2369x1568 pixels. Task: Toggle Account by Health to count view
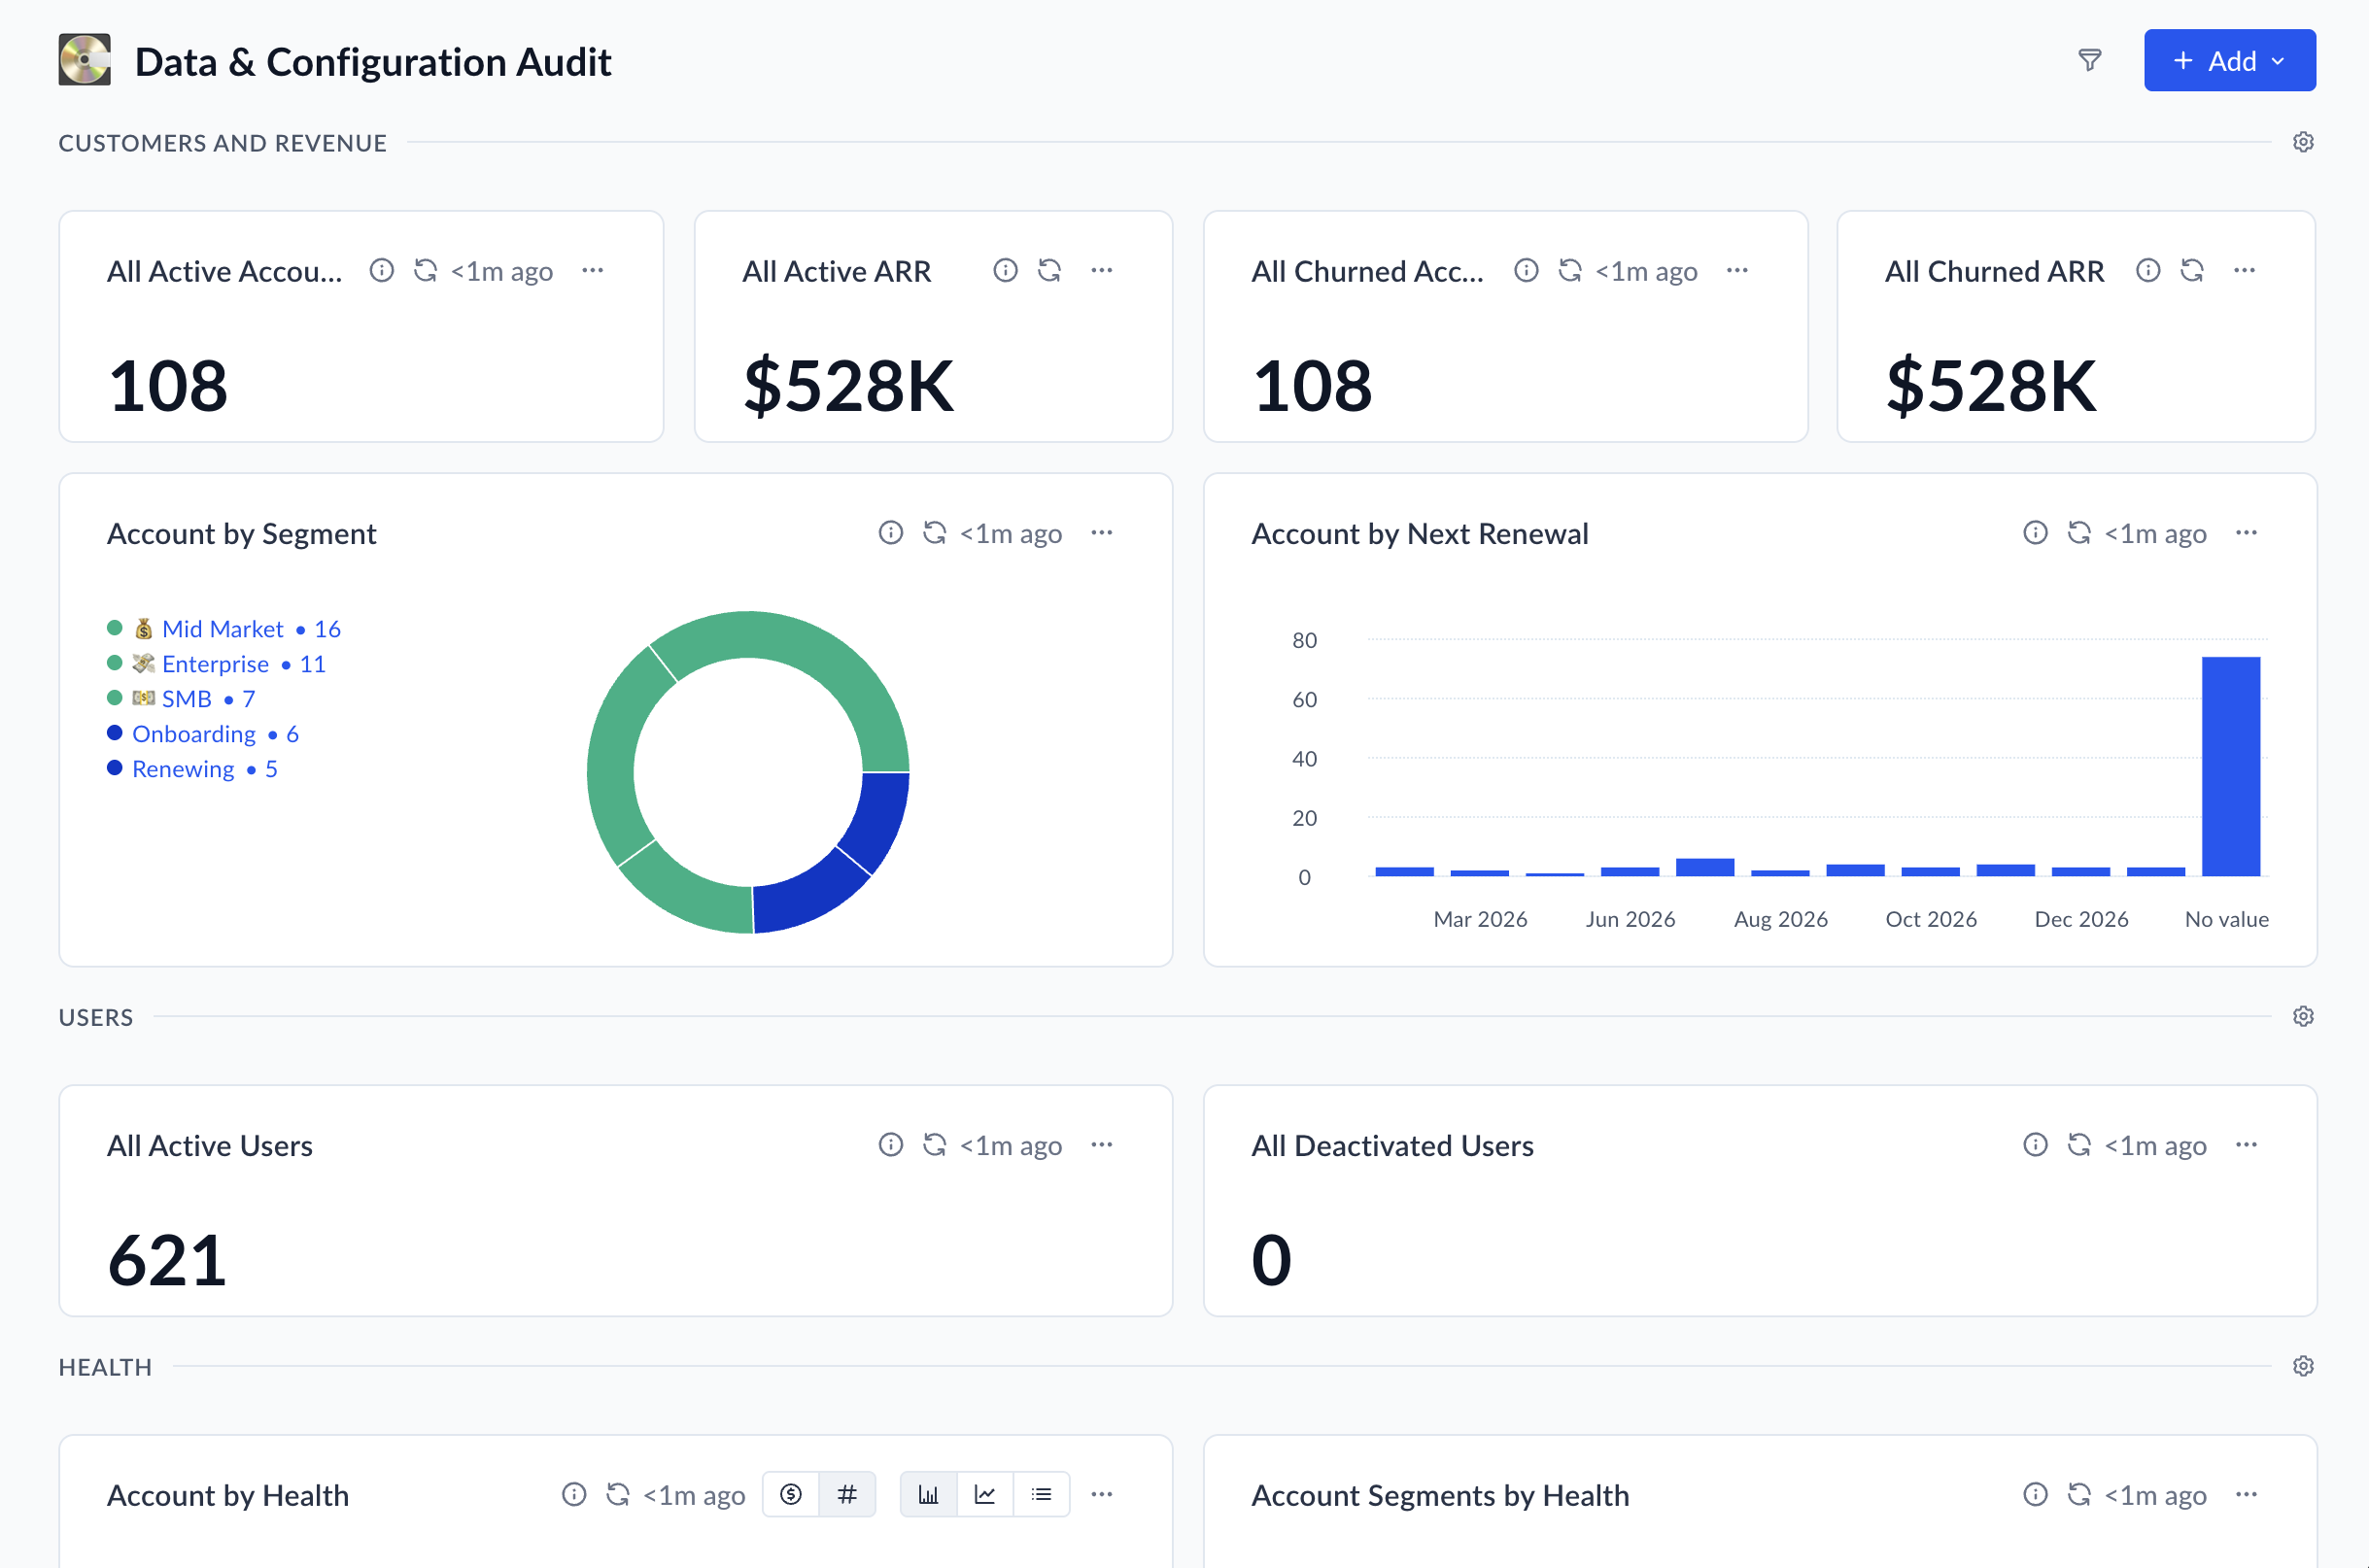(847, 1494)
